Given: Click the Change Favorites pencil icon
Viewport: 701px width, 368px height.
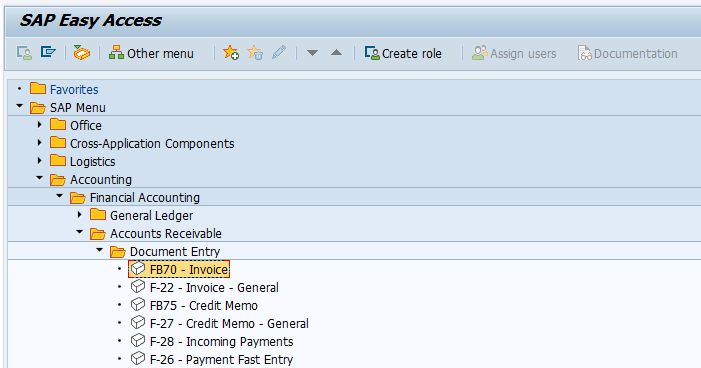Looking at the screenshot, I should click(279, 52).
